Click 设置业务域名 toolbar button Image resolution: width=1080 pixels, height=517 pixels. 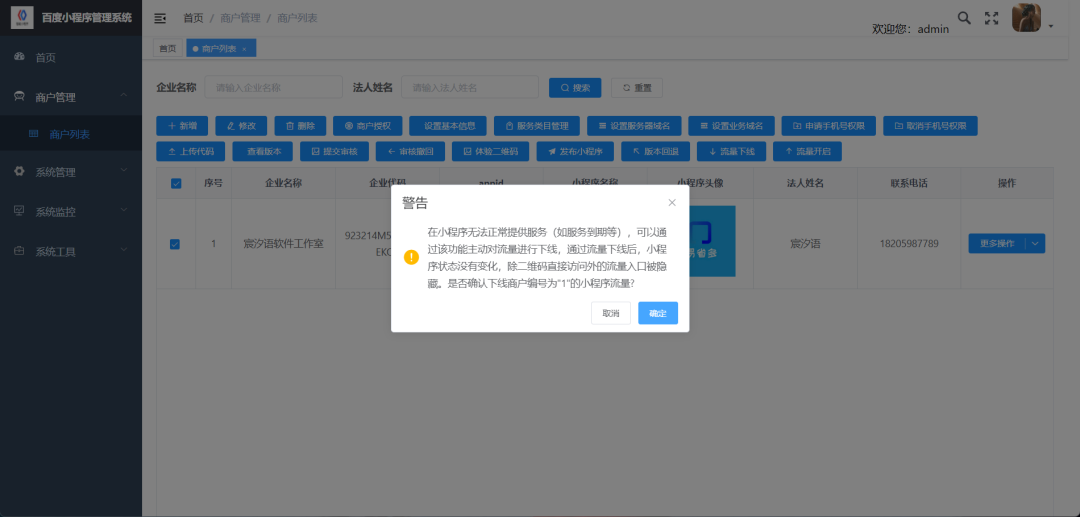click(x=731, y=126)
